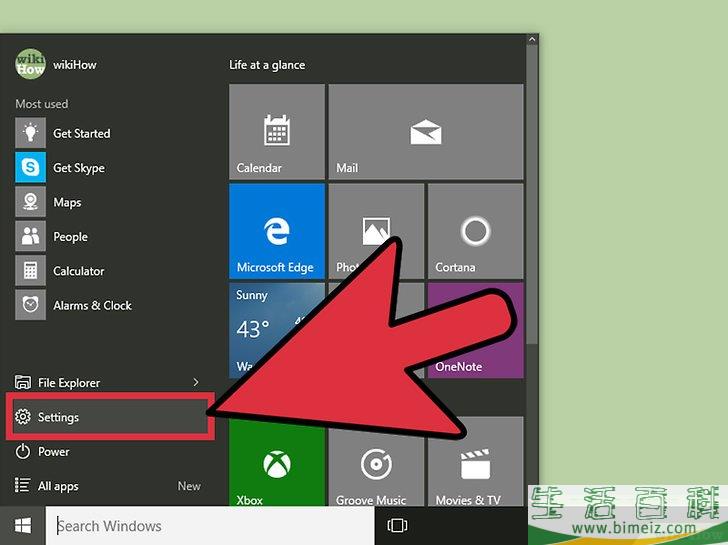Open Get Started from the list
The height and width of the screenshot is (545, 728).
[x=82, y=133]
